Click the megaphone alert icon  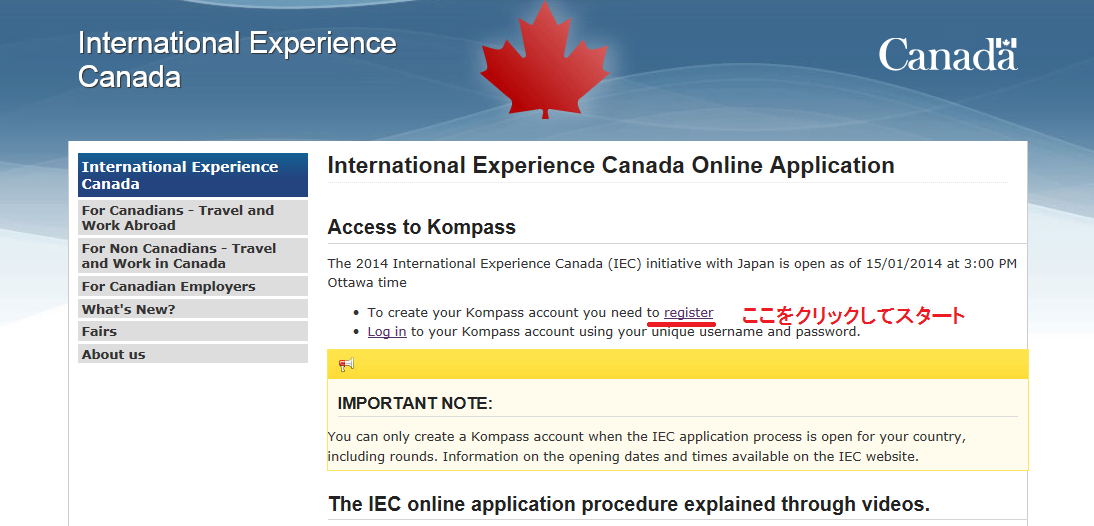click(346, 364)
